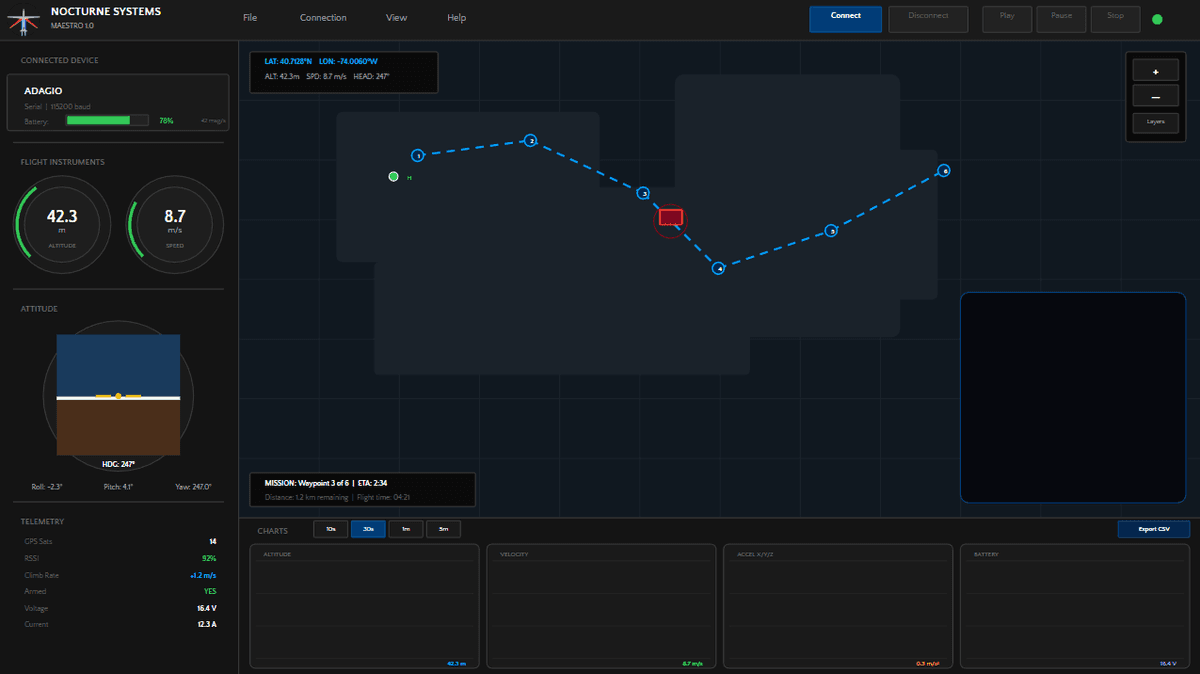
Task: Switch chart range to 10s
Action: 330,529
